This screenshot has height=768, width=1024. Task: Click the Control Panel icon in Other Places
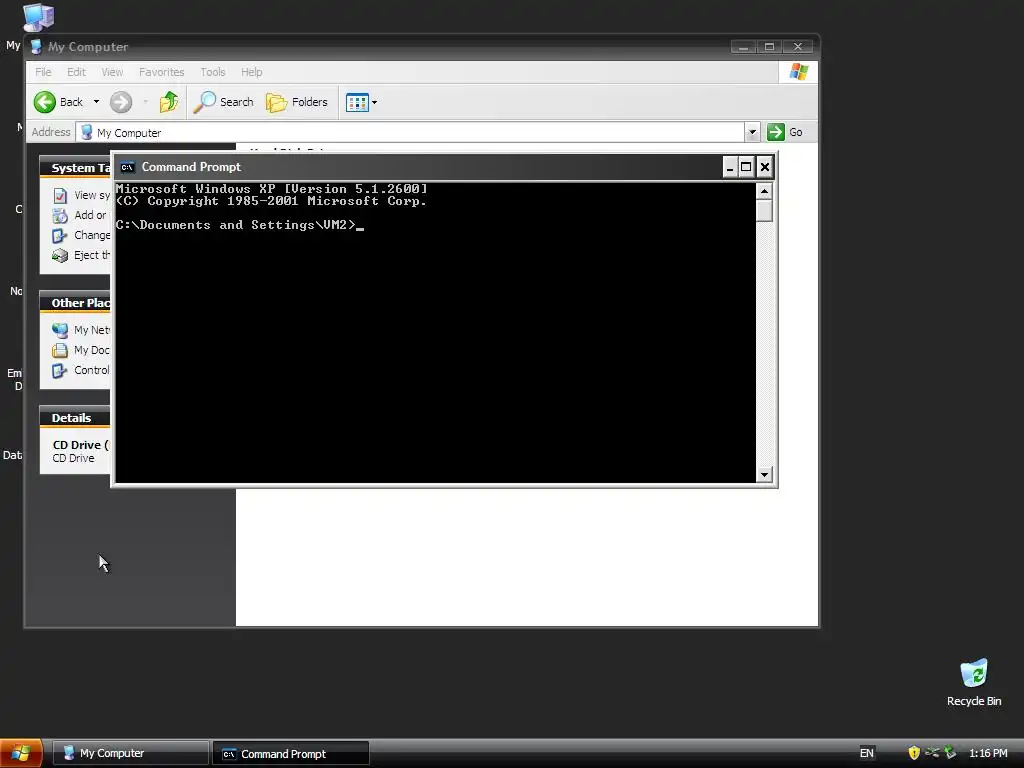[60, 370]
